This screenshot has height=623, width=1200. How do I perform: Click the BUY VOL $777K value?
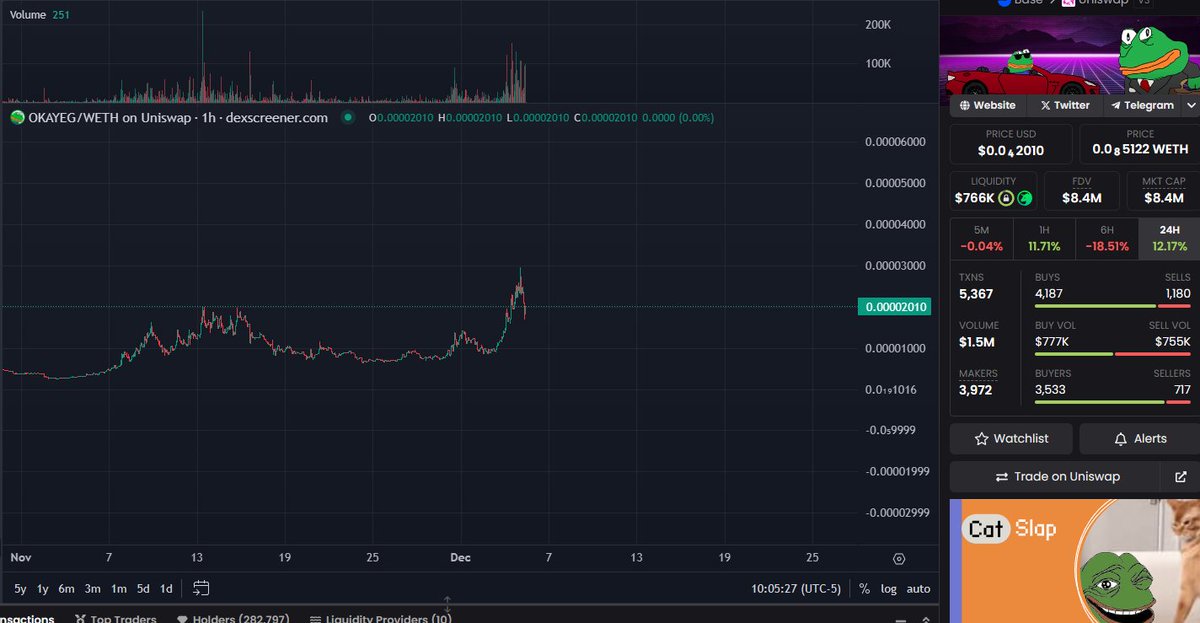coord(1052,341)
